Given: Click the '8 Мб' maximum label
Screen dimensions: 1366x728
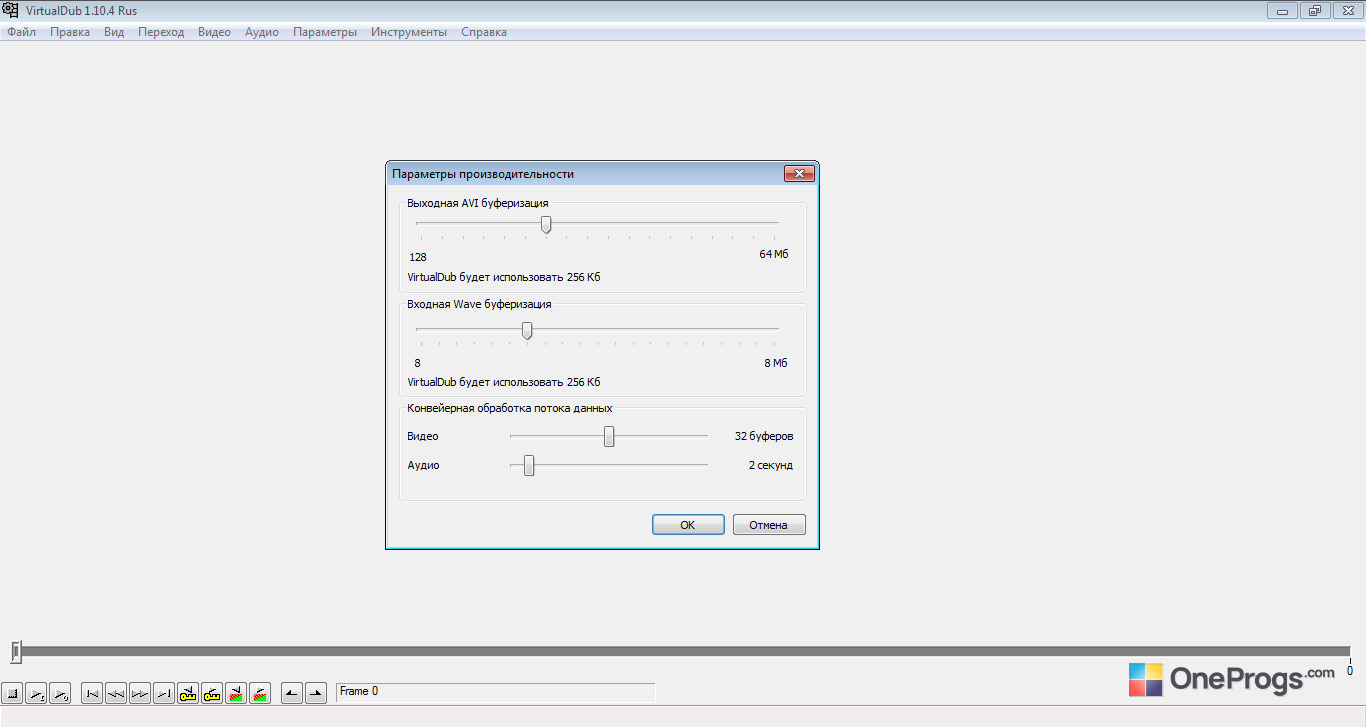Looking at the screenshot, I should pos(776,363).
